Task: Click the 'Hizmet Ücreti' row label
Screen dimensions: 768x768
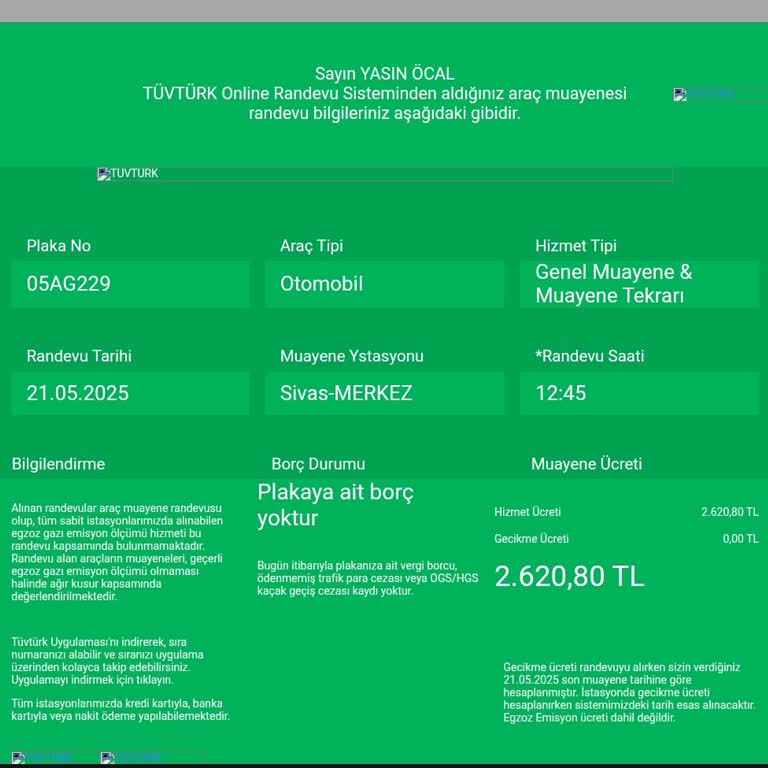Action: point(528,512)
